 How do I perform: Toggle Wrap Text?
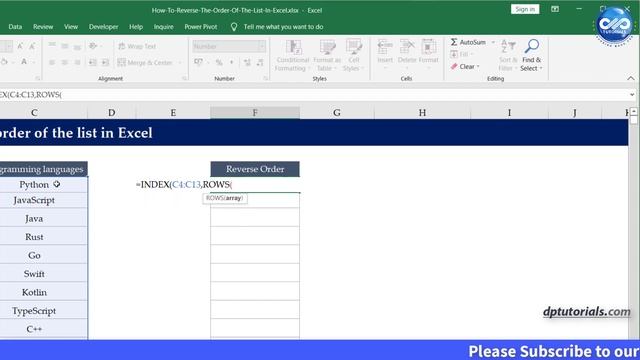[137, 46]
